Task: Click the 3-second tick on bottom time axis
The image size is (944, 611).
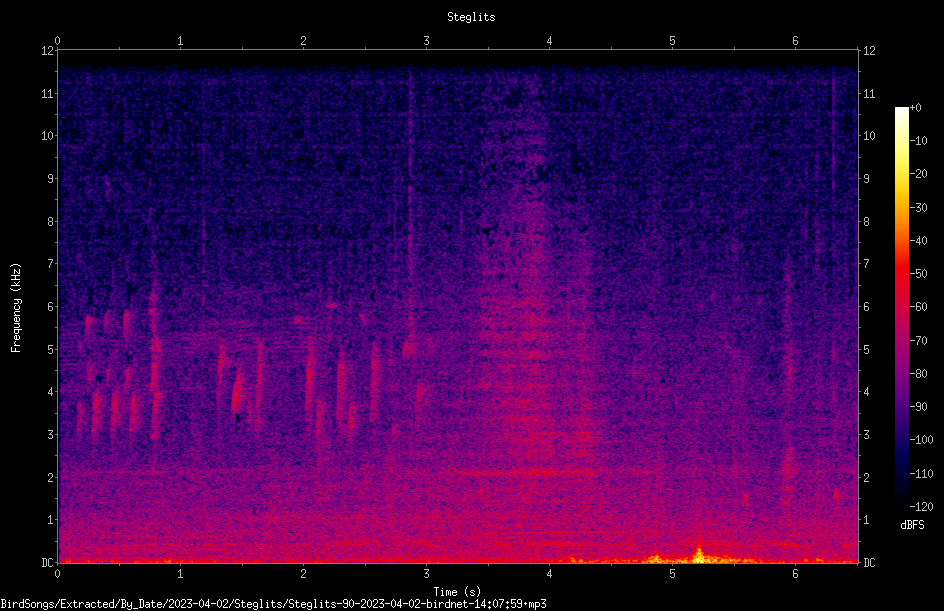Action: pos(426,574)
